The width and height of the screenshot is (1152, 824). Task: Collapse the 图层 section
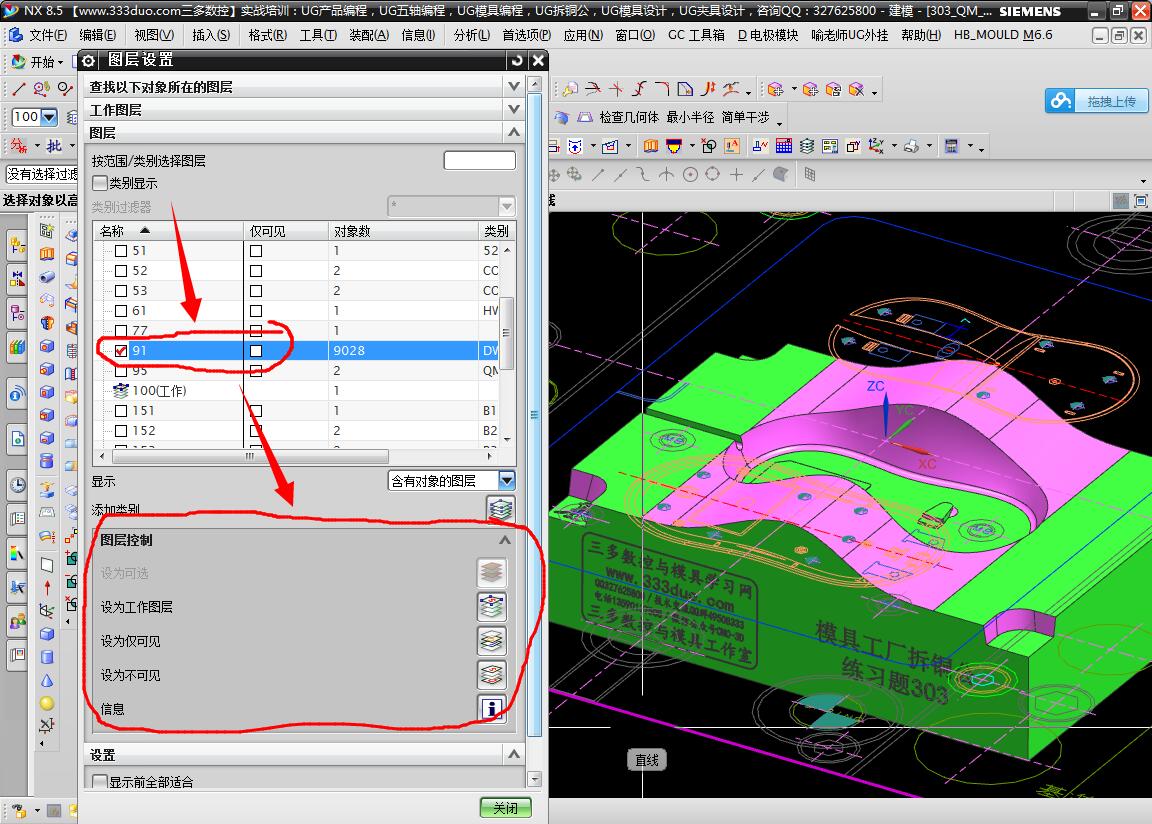514,132
